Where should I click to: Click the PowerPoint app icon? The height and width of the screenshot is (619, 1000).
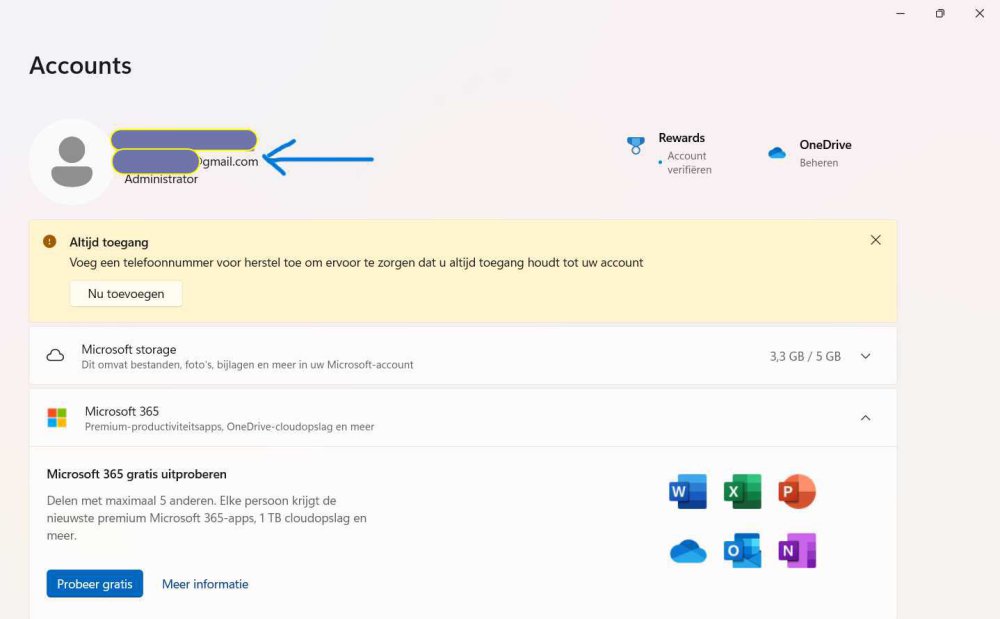tap(797, 492)
